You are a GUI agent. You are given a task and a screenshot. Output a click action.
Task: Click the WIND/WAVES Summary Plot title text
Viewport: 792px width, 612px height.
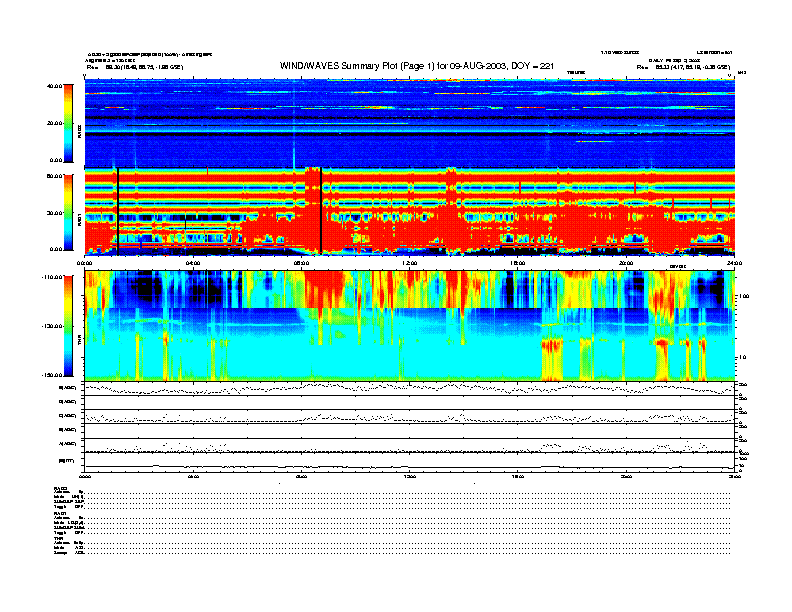(x=417, y=66)
